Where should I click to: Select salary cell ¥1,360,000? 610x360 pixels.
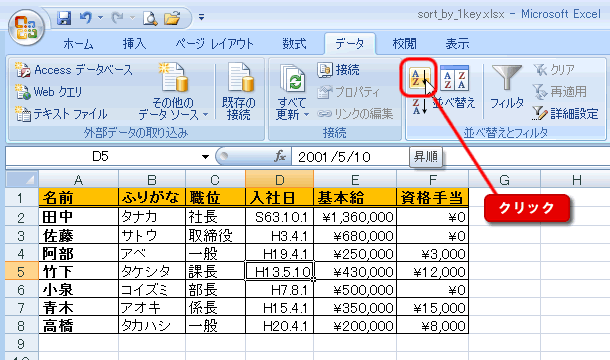[355, 217]
